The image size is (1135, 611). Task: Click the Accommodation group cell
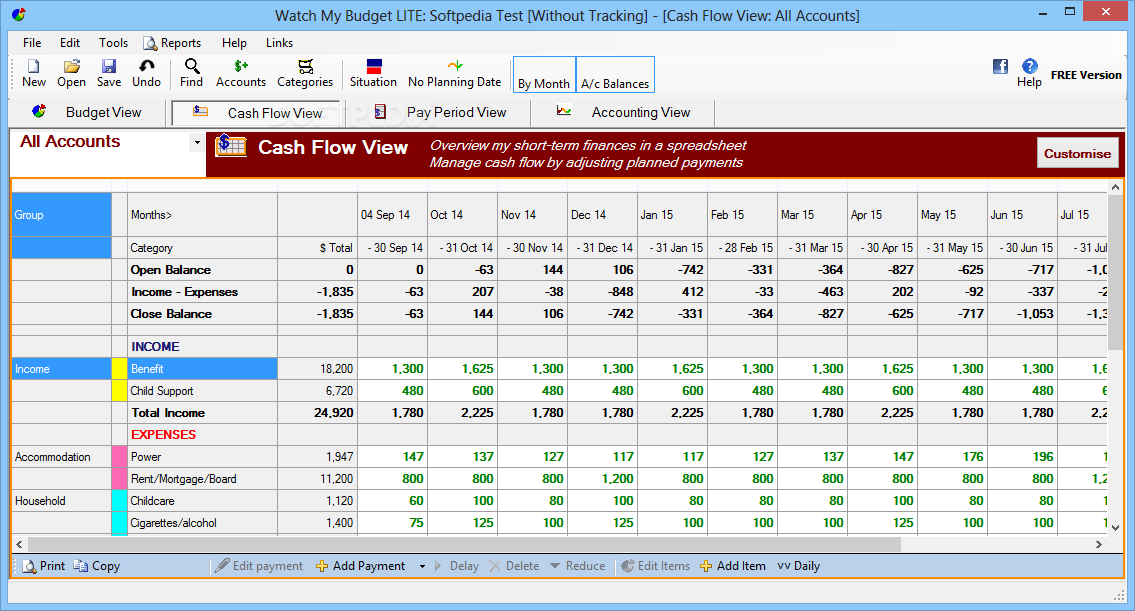click(x=62, y=457)
